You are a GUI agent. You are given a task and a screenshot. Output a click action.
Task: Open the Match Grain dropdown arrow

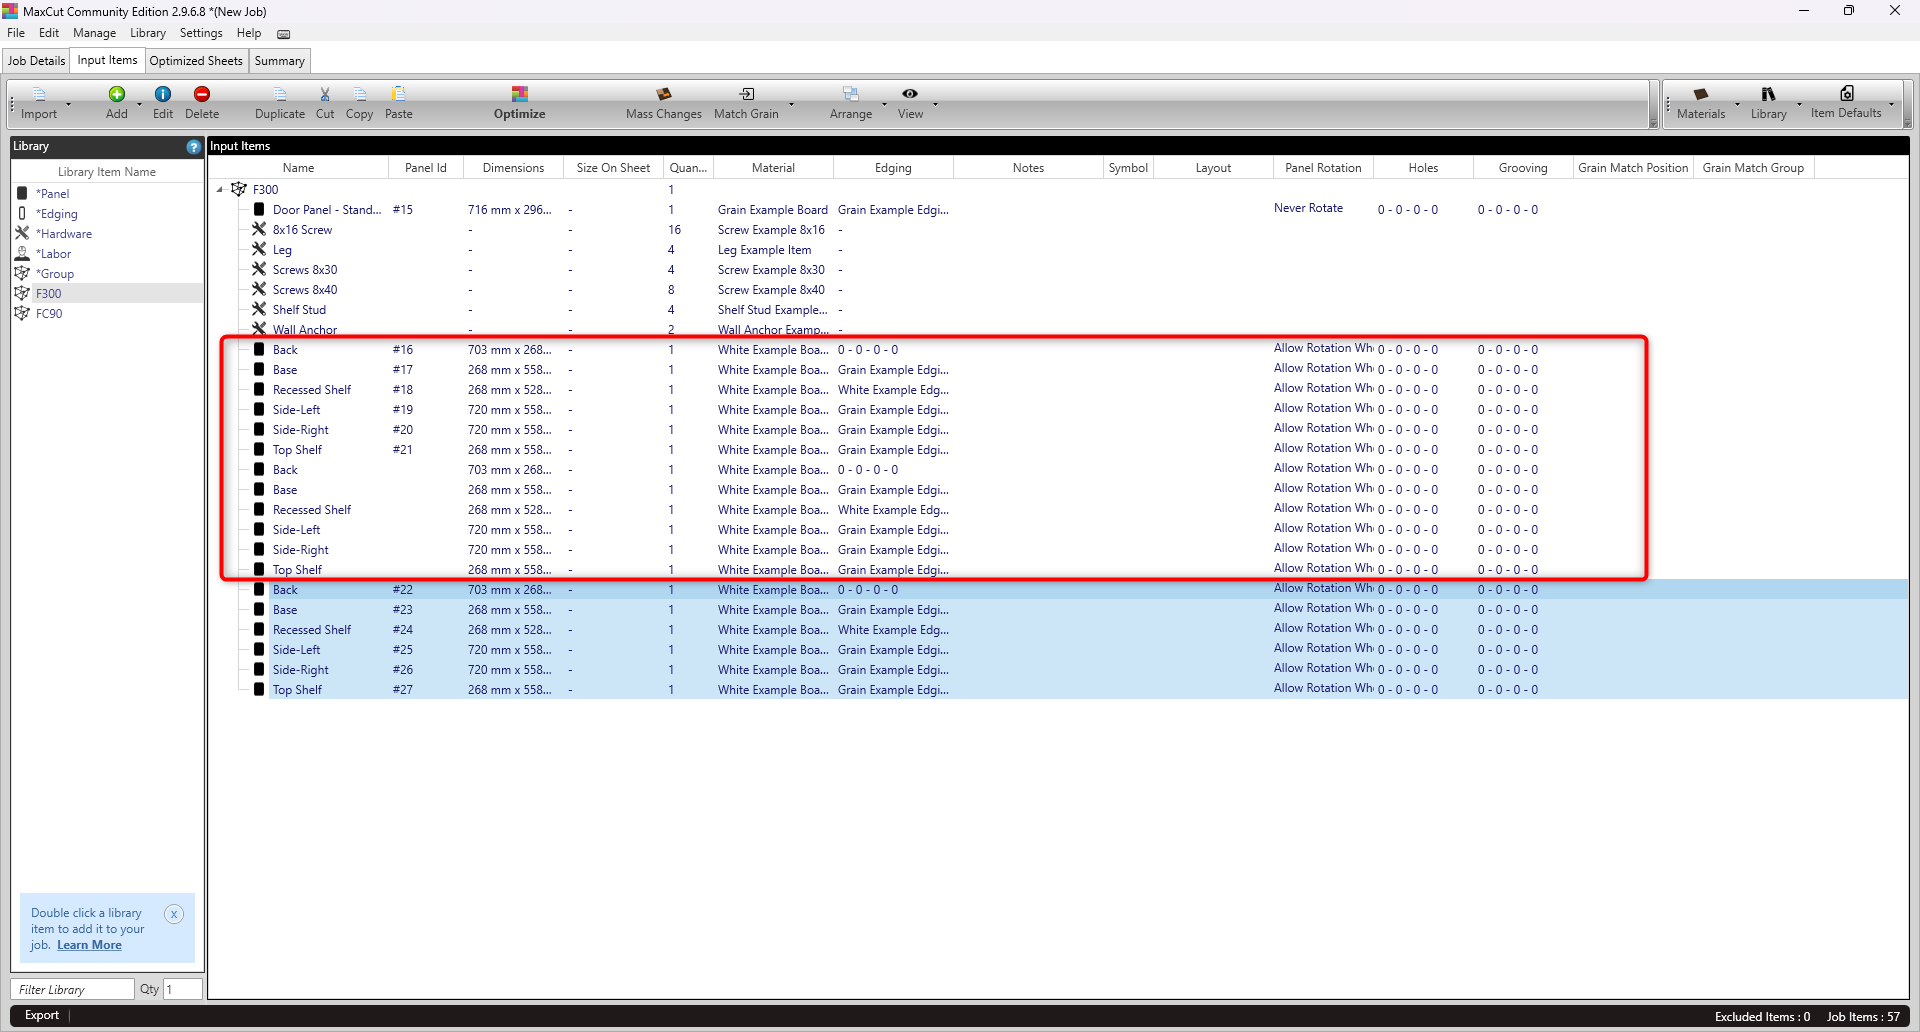(x=791, y=104)
